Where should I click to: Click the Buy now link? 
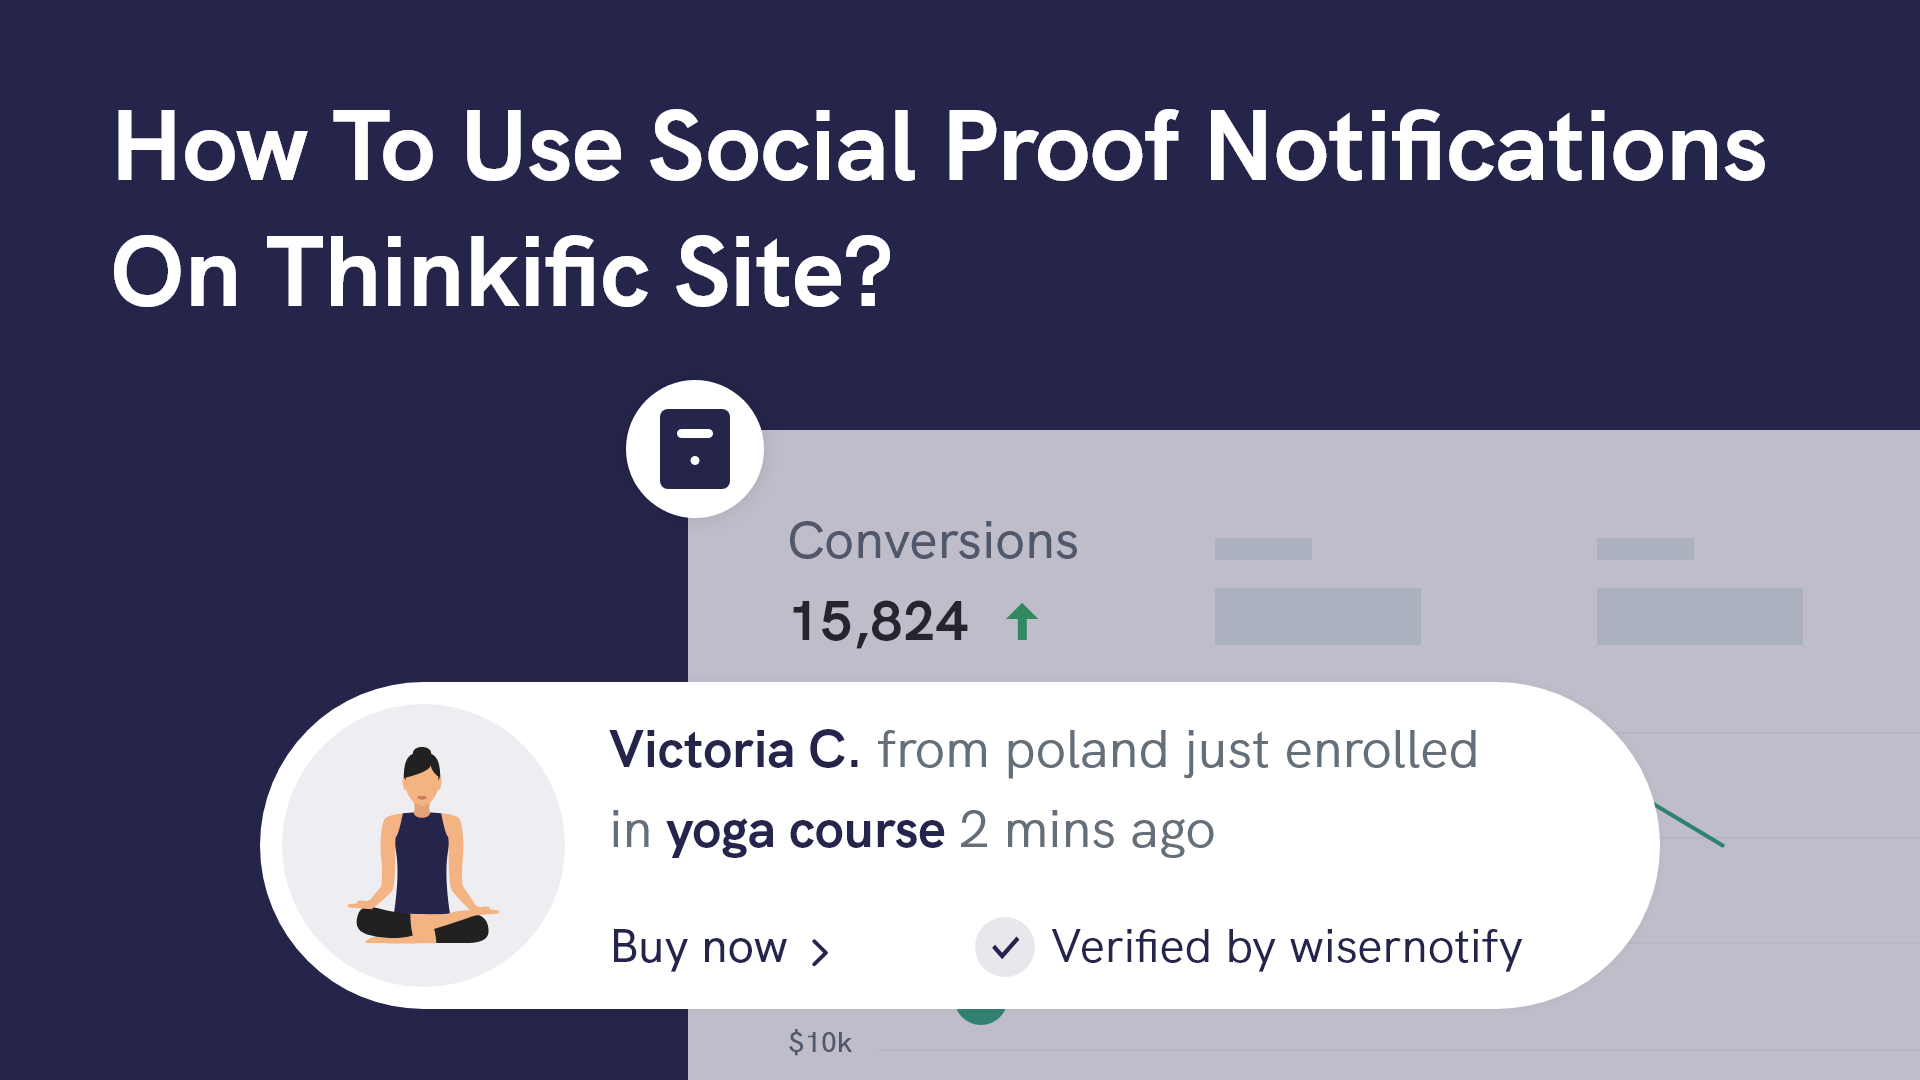point(699,947)
